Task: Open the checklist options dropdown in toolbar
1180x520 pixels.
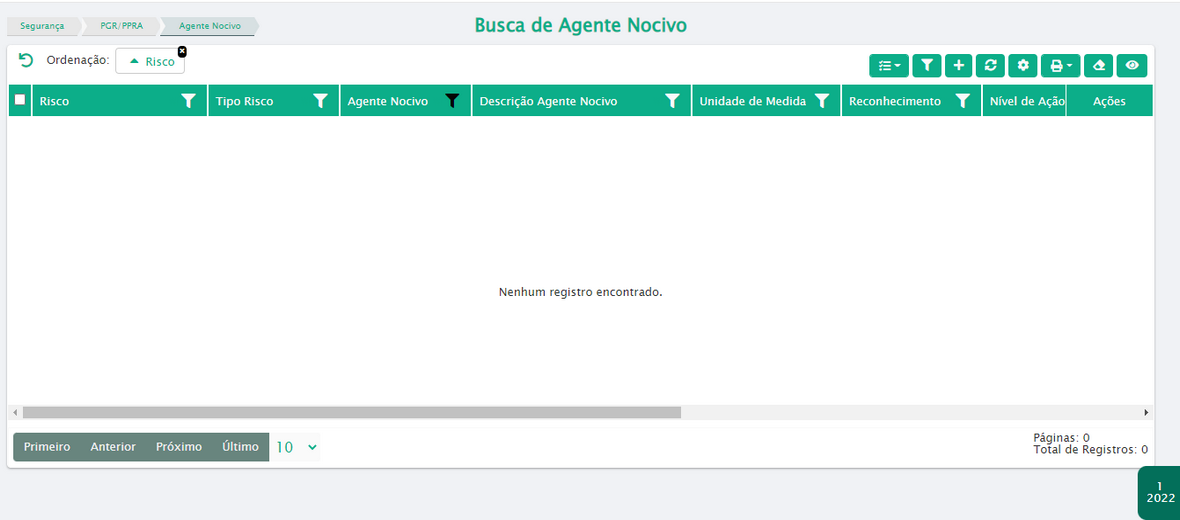Action: (889, 66)
